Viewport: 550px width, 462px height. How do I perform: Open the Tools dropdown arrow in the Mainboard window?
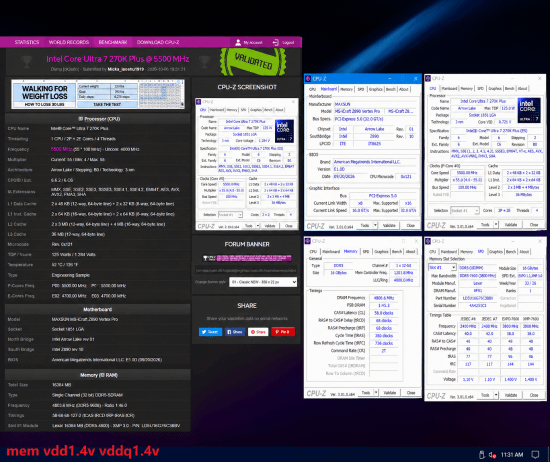(x=375, y=225)
